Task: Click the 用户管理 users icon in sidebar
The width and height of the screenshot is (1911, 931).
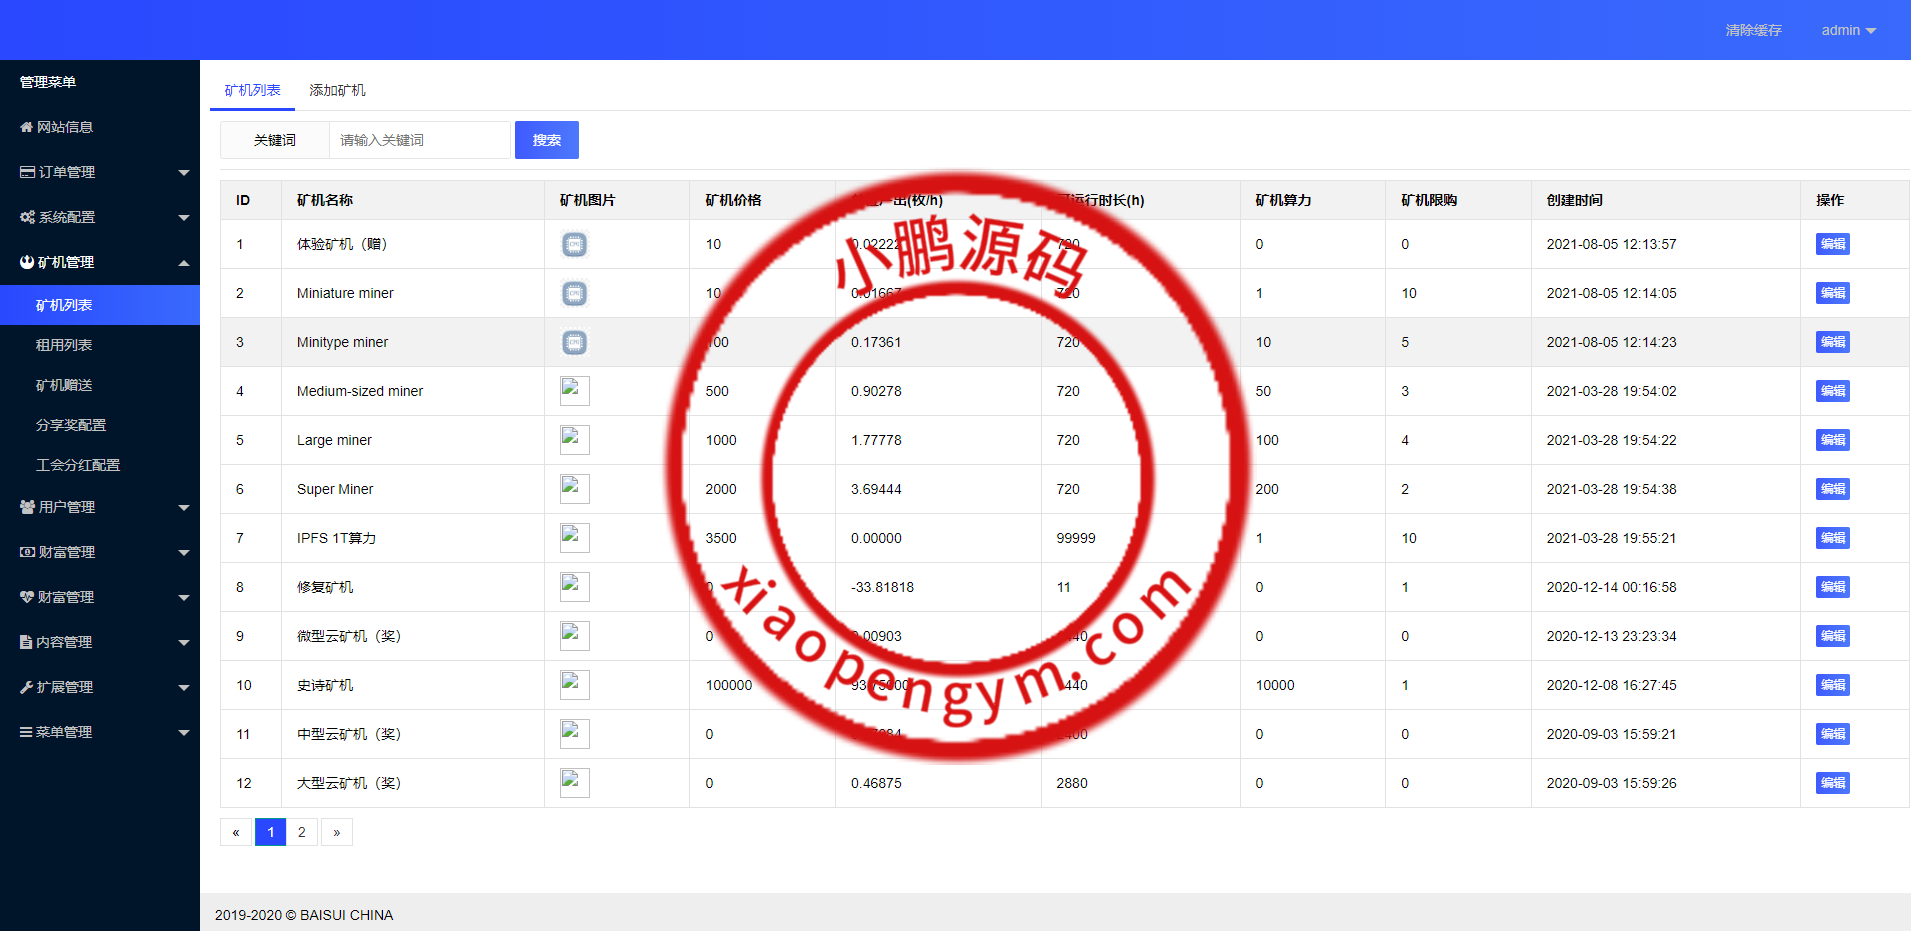Action: pos(28,507)
